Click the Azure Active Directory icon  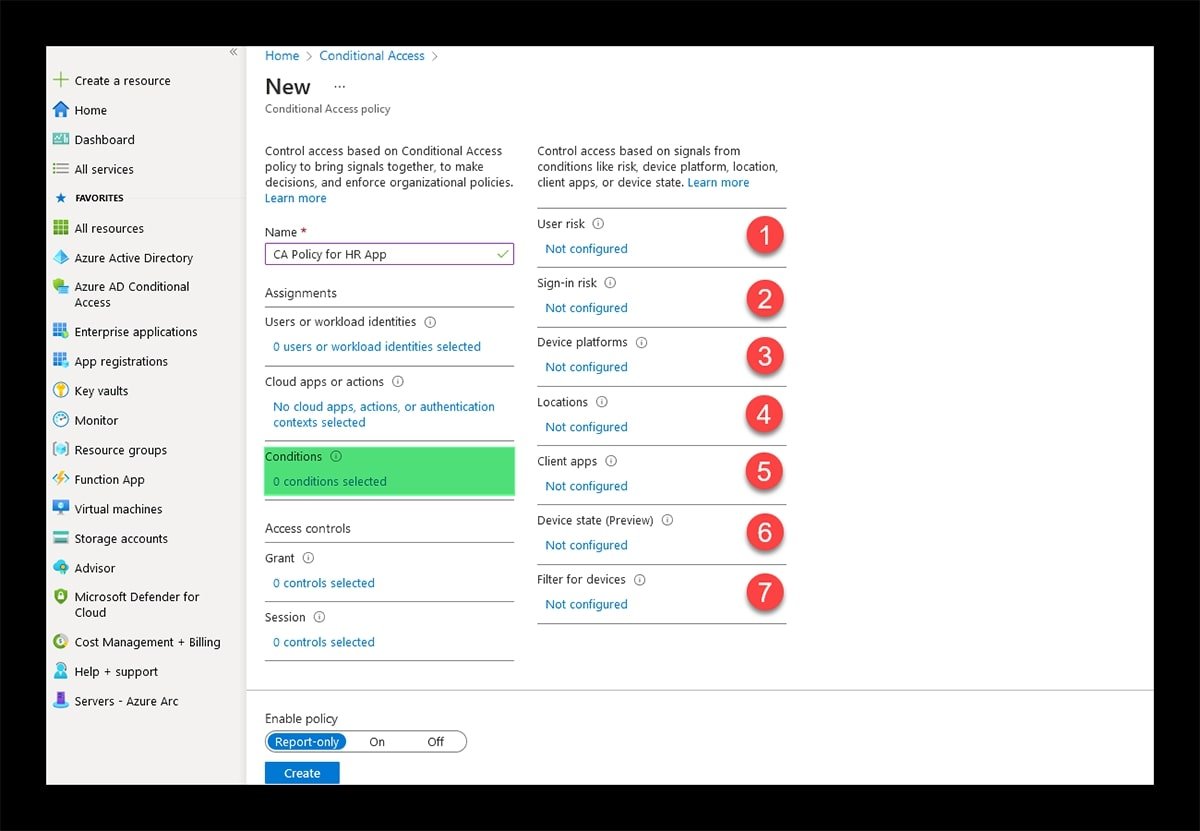pos(61,258)
